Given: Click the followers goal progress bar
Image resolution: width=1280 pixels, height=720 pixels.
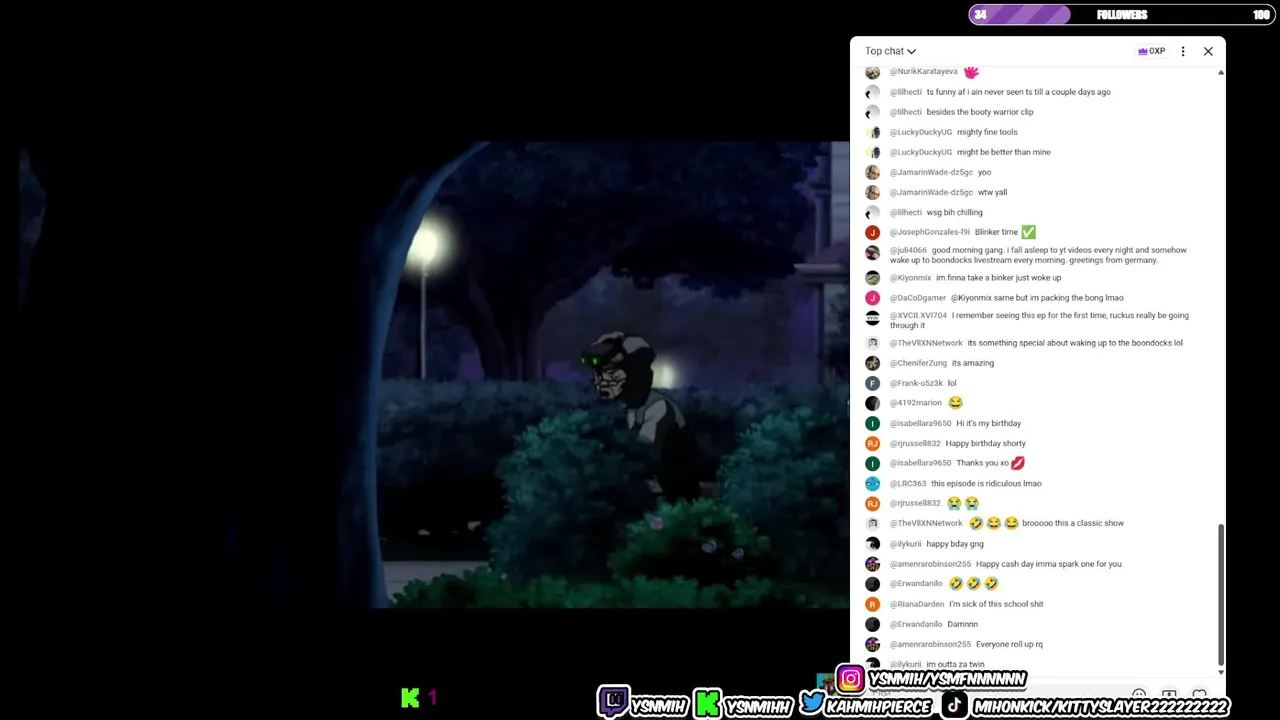Looking at the screenshot, I should pyautogui.click(x=1121, y=15).
